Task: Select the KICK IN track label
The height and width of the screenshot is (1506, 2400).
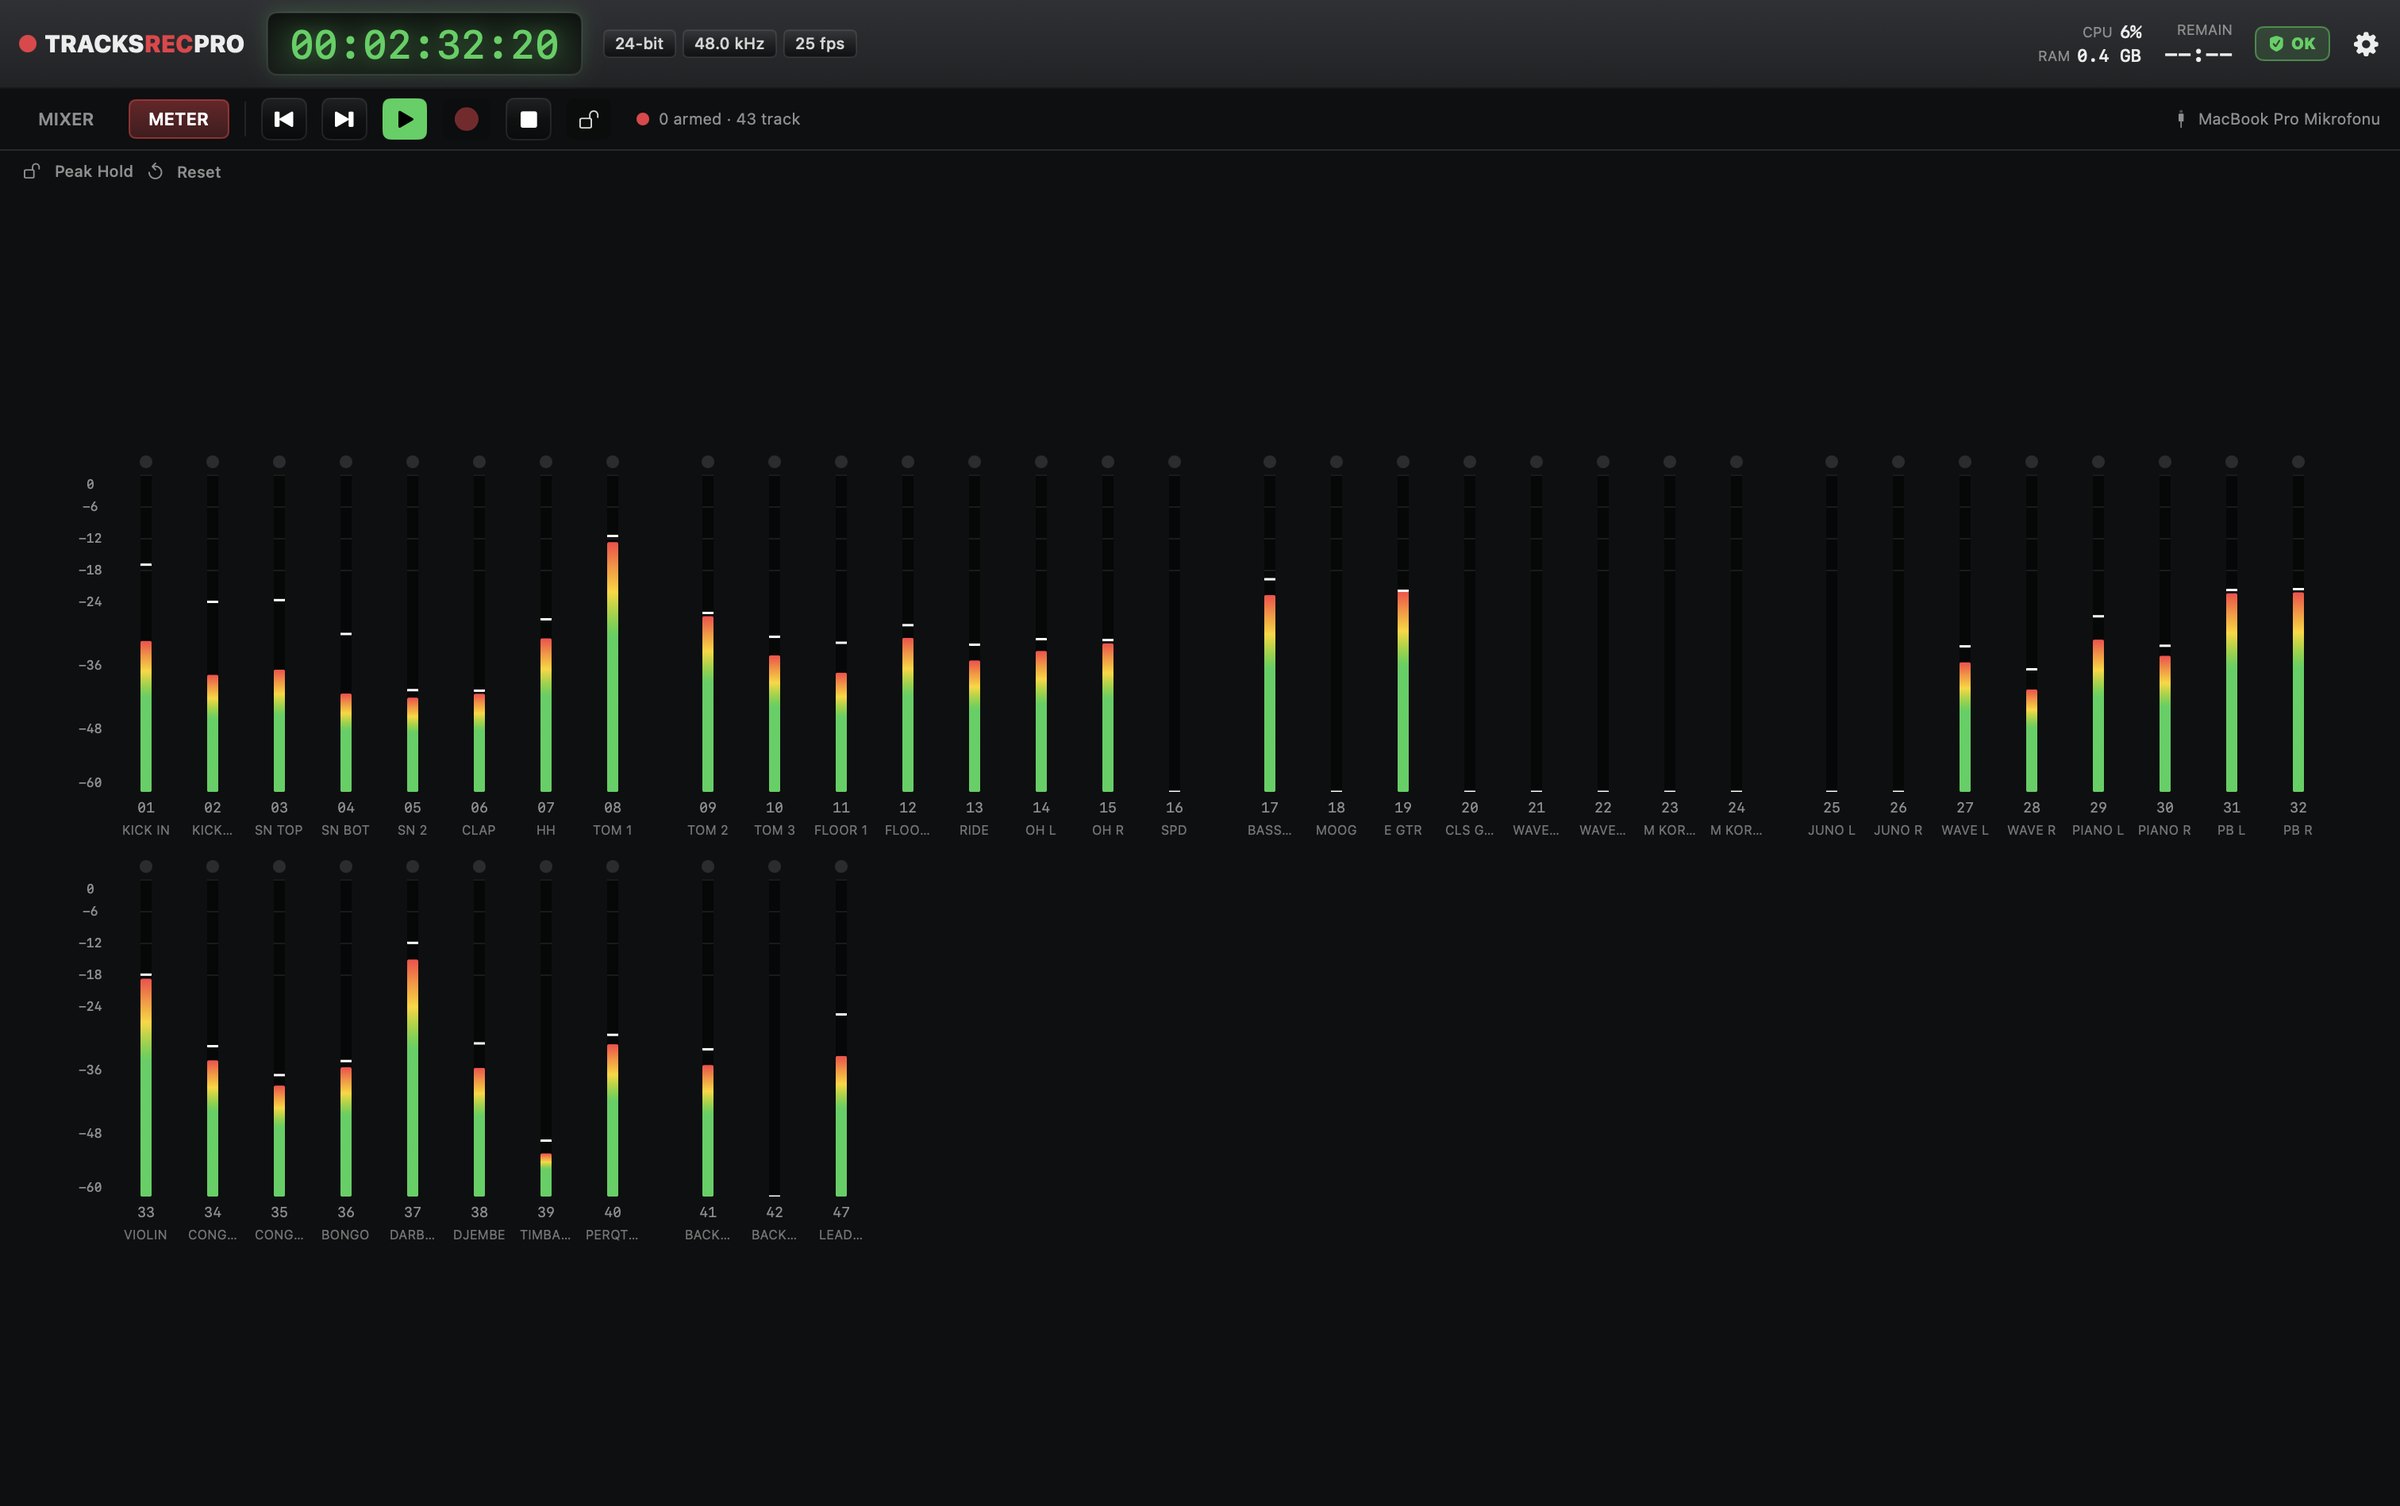Action: [146, 830]
